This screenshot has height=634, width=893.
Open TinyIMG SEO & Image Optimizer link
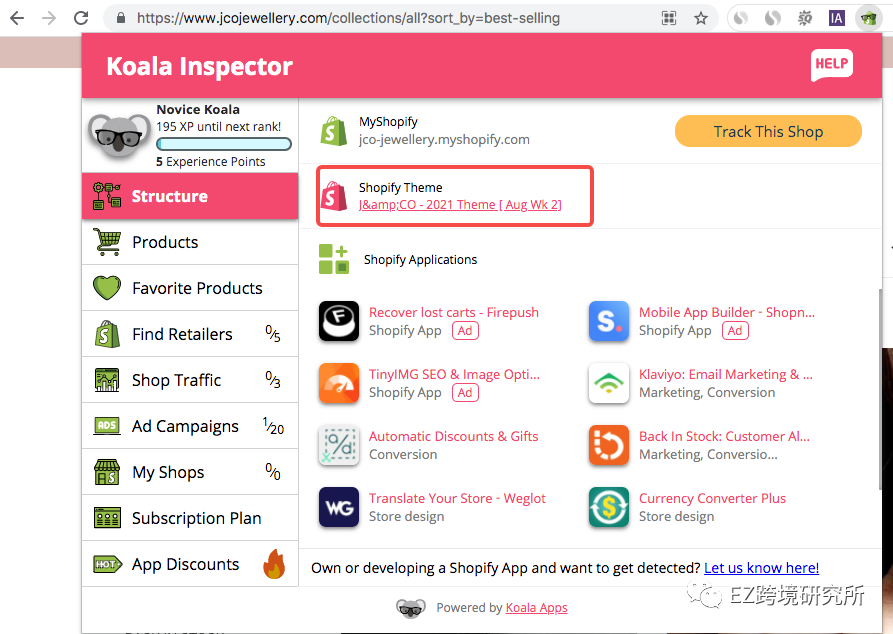coord(454,374)
